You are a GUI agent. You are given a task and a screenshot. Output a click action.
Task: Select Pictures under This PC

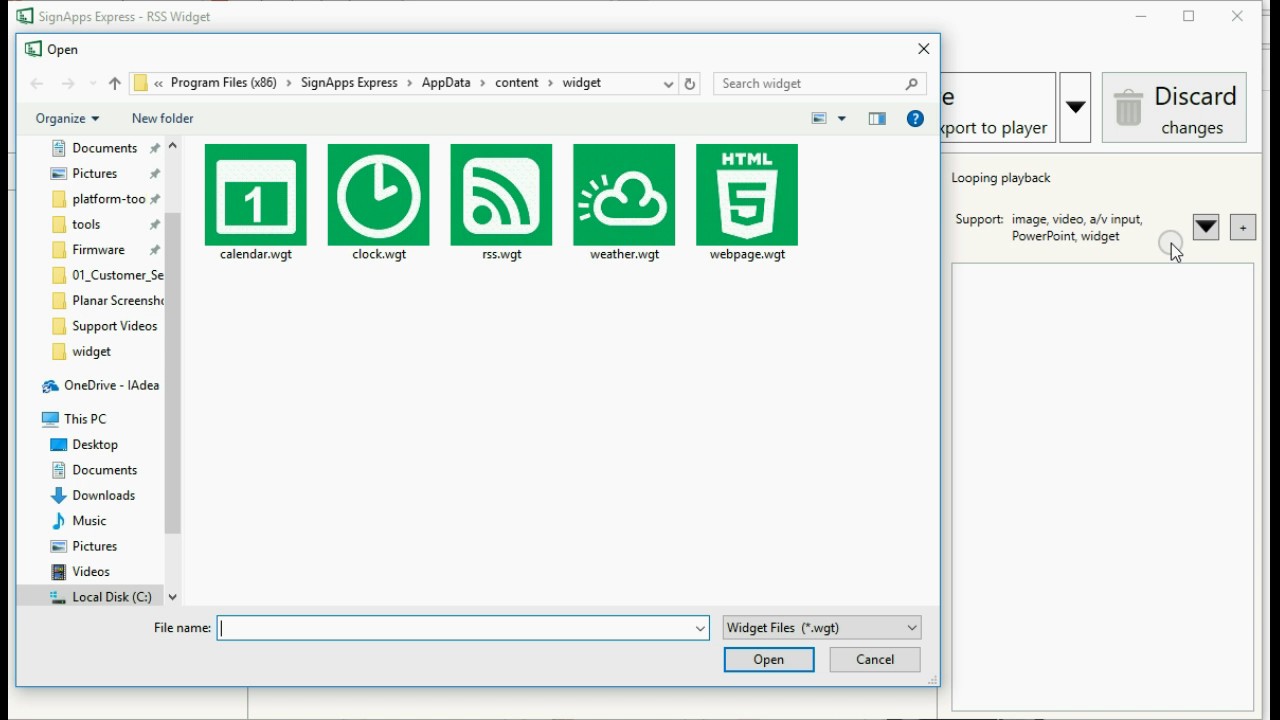(95, 546)
